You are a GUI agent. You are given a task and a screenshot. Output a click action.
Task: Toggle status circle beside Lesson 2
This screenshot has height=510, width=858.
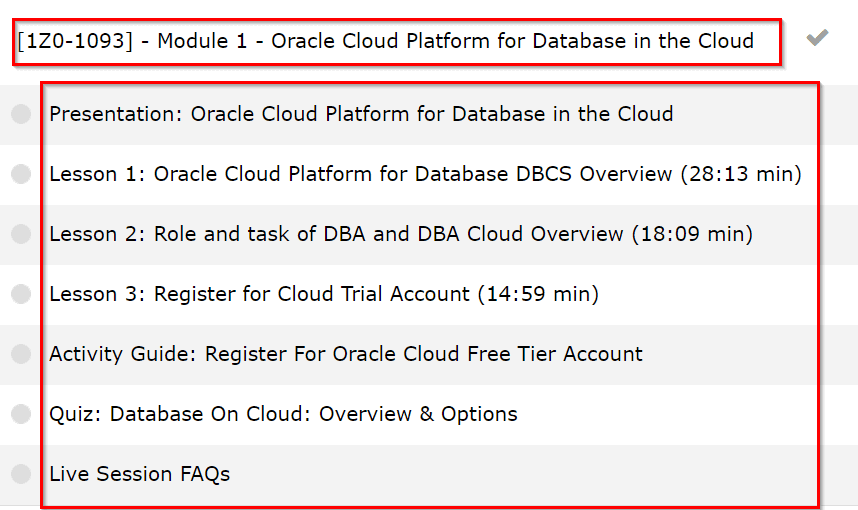click(21, 234)
